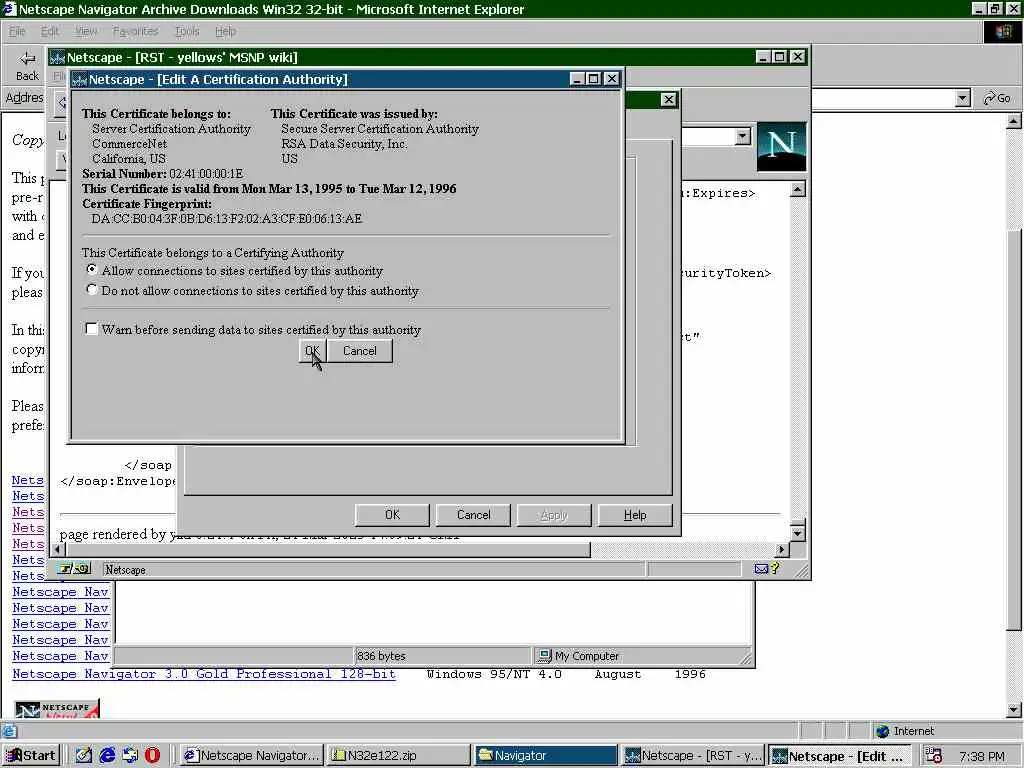Click the certificate fingerprint value text
Viewport: 1024px width, 768px height.
pyautogui.click(x=227, y=219)
